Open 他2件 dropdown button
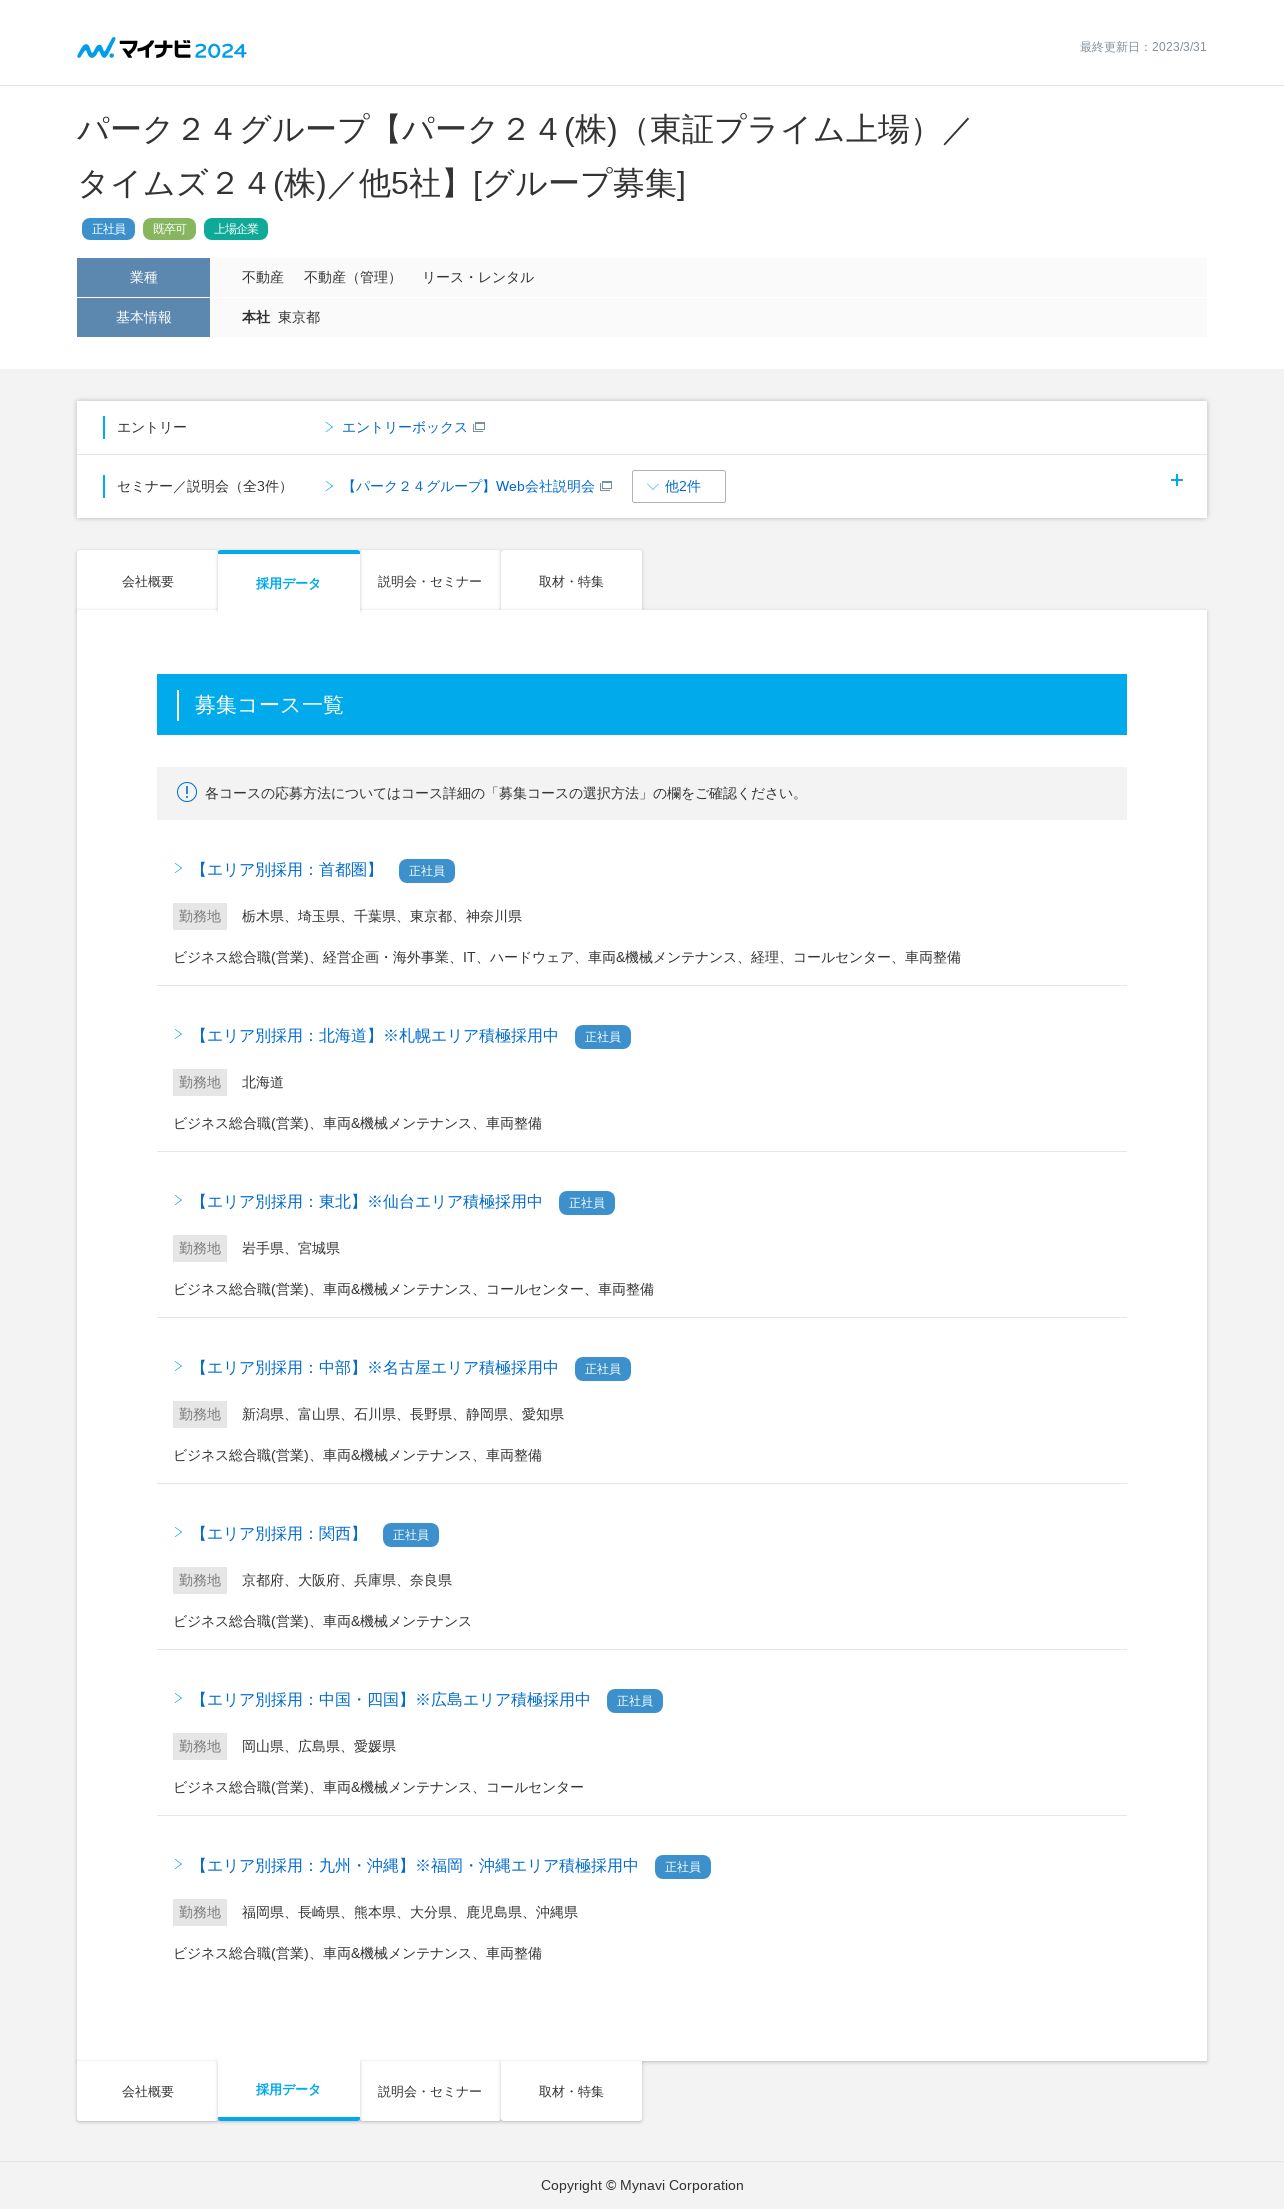Image resolution: width=1284 pixels, height=2209 pixels. point(679,486)
